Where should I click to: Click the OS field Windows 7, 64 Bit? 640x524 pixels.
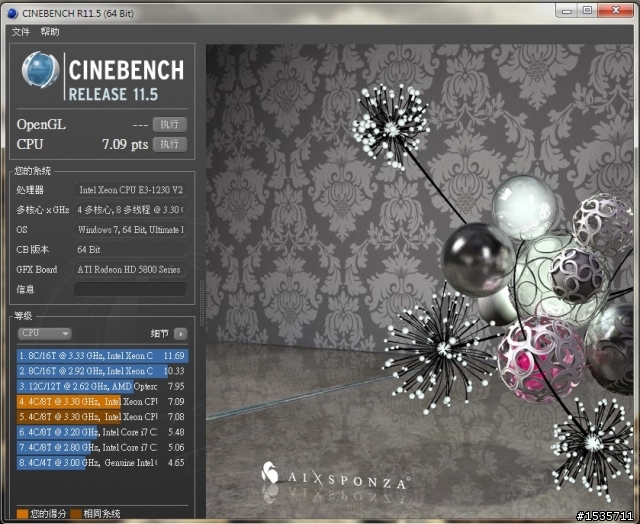(x=130, y=229)
